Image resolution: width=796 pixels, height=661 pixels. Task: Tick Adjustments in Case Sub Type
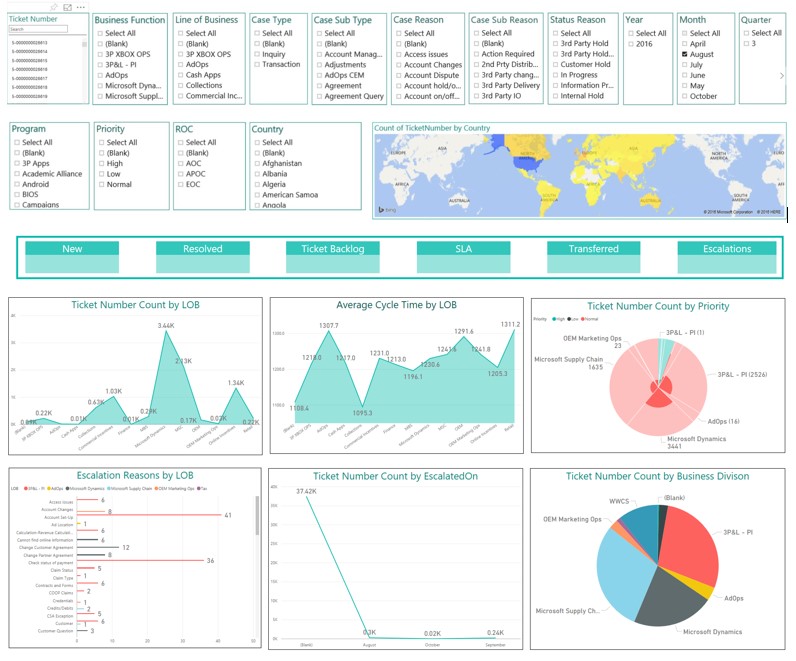pyautogui.click(x=320, y=64)
